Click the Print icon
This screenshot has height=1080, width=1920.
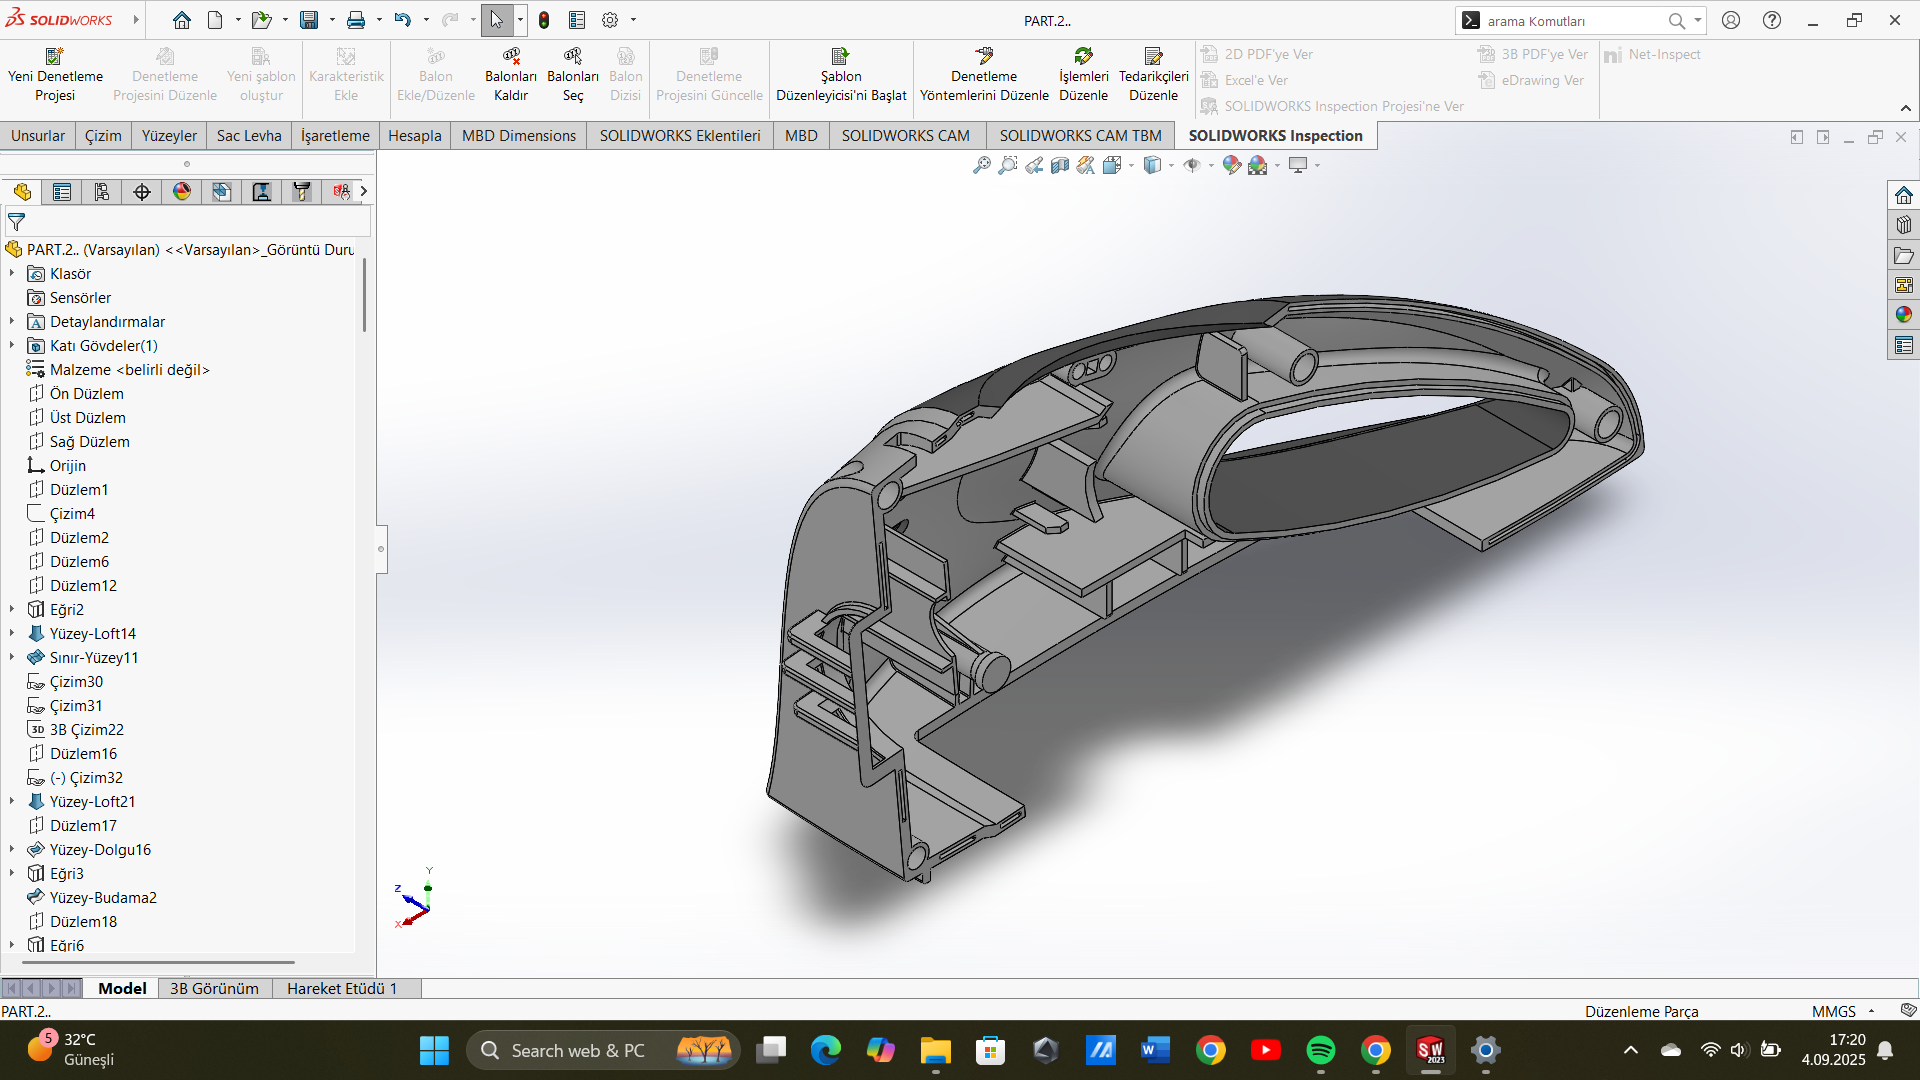click(355, 20)
